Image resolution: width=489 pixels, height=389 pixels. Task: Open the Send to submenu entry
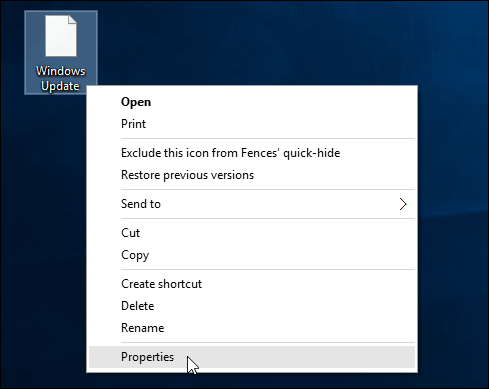[252, 204]
